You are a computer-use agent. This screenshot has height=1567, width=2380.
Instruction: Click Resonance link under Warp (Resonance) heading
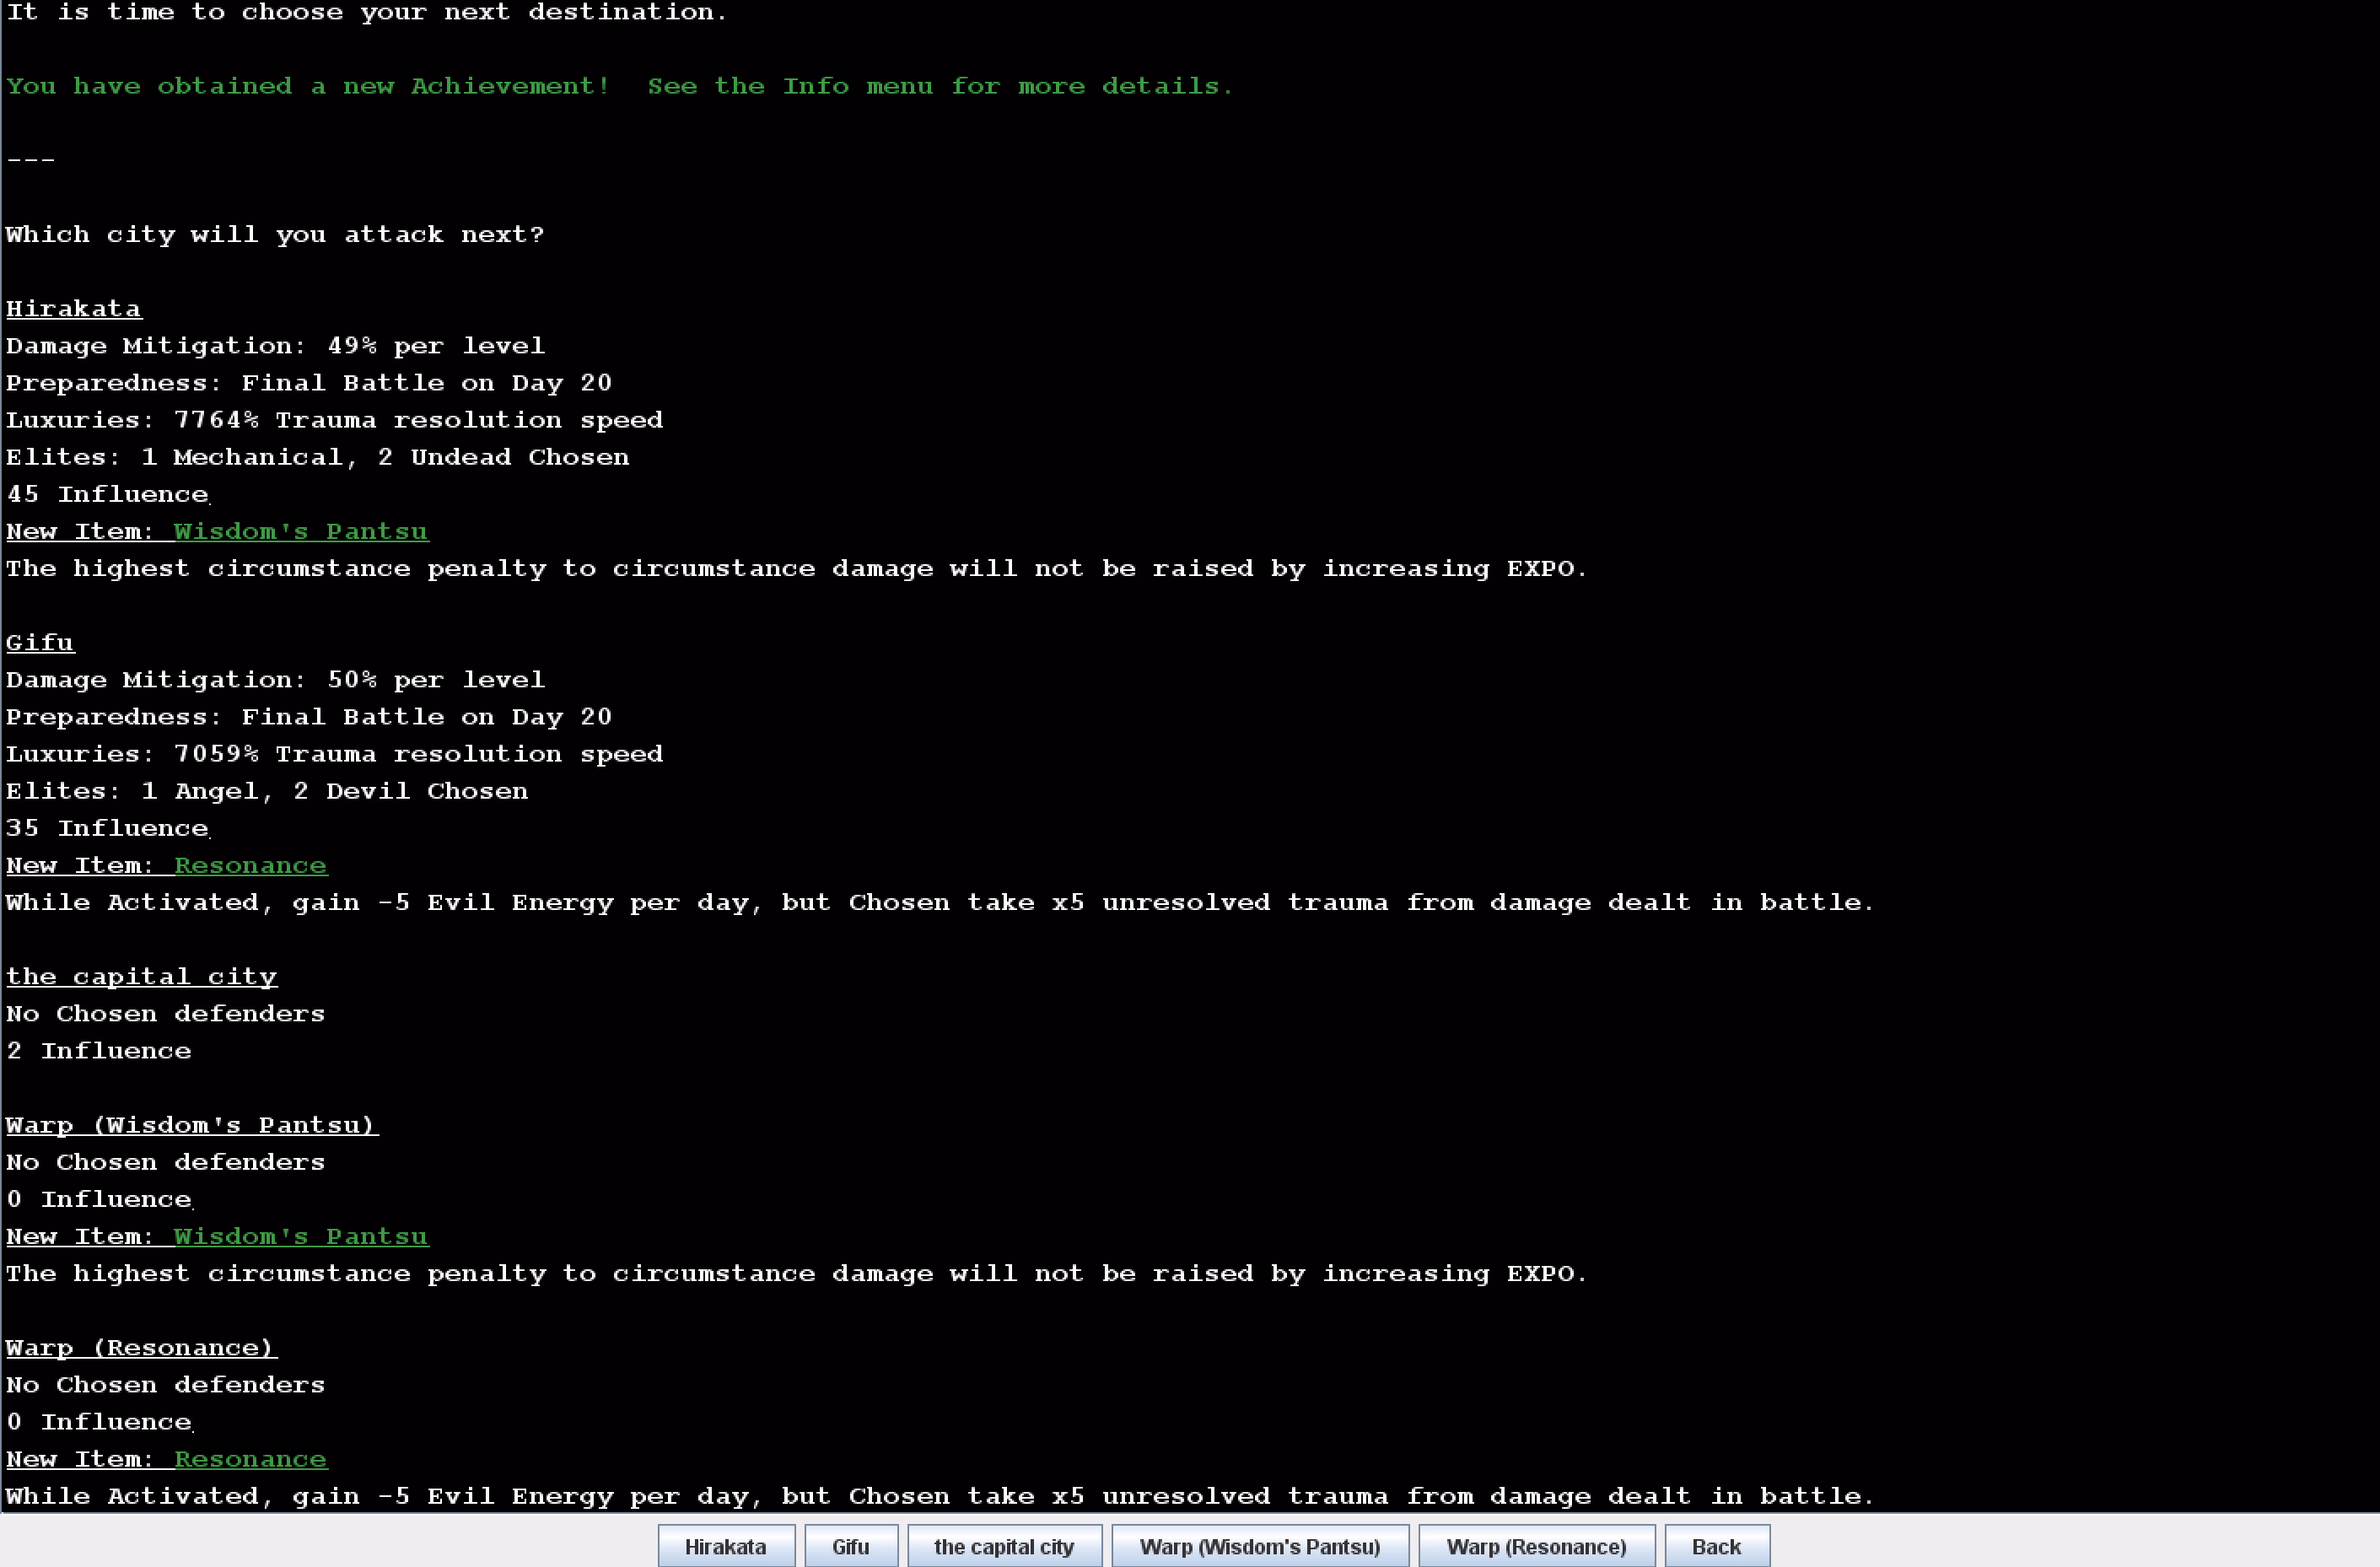click(x=250, y=1459)
